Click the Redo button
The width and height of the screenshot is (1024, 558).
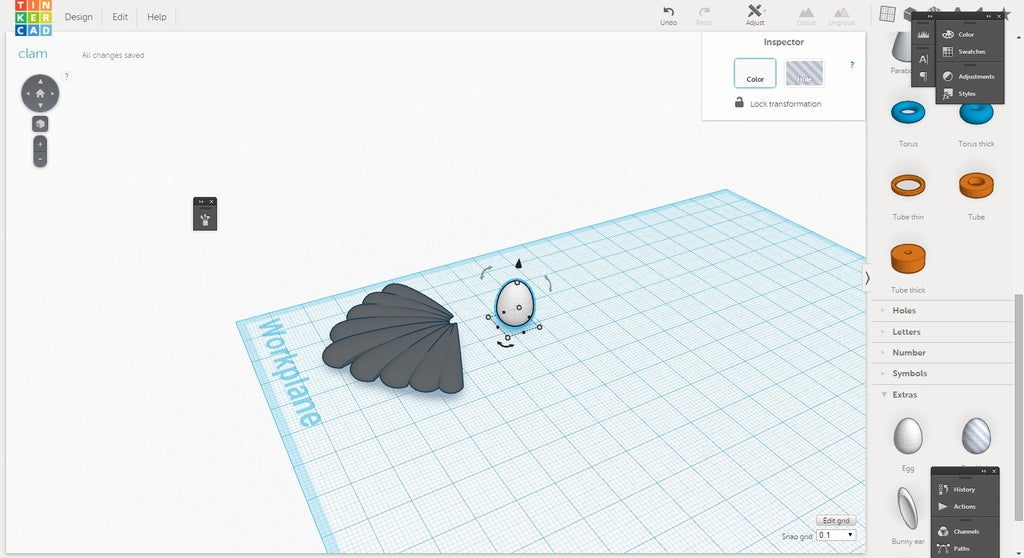704,16
